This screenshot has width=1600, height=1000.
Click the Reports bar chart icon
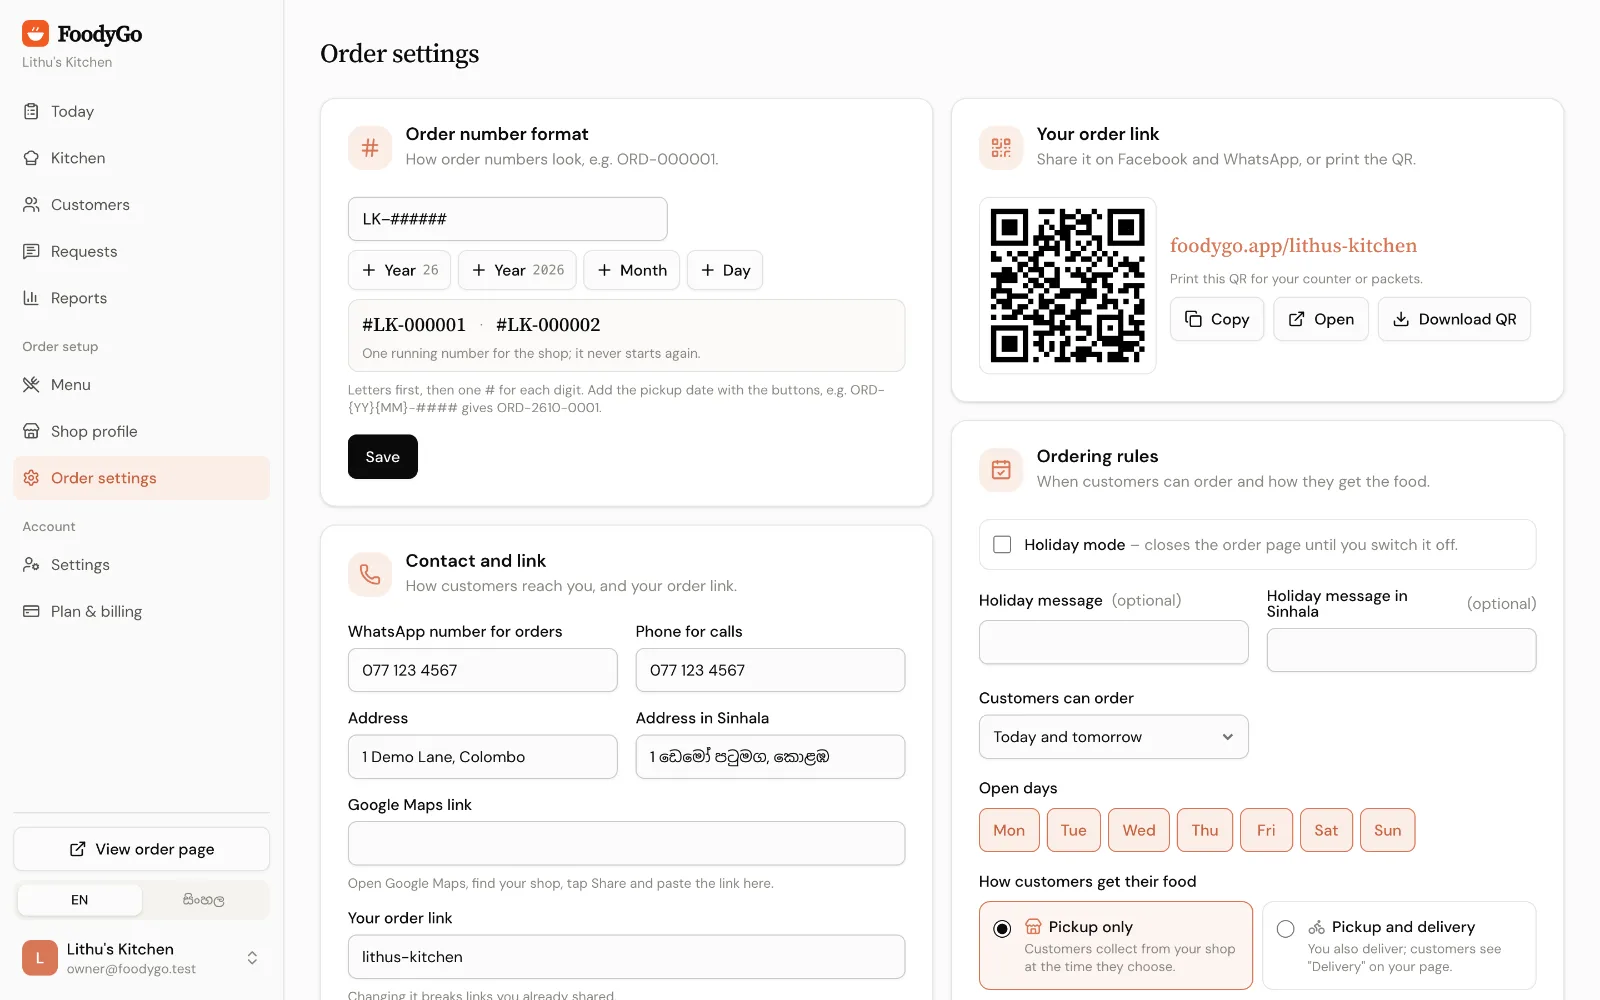point(31,298)
